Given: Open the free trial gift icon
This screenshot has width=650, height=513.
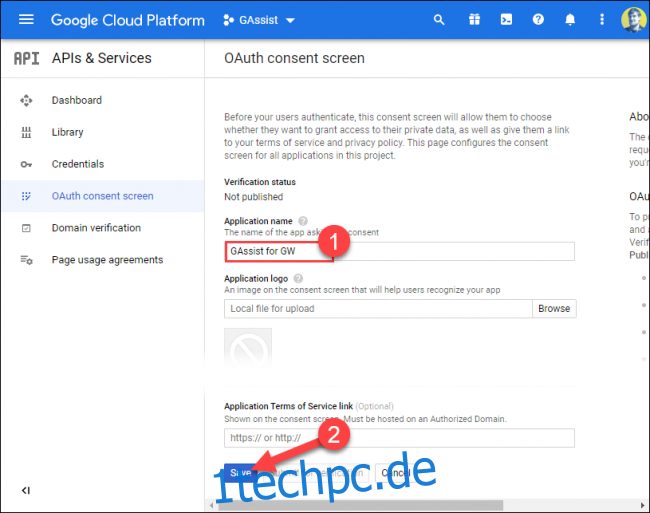Looking at the screenshot, I should (474, 19).
